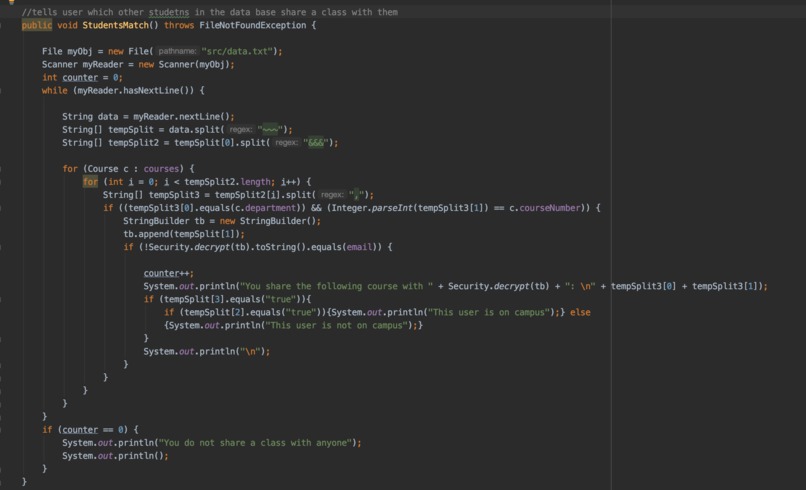This screenshot has height=490, width=806.
Task: Click the "&&&" regex string
Action: click(x=316, y=143)
